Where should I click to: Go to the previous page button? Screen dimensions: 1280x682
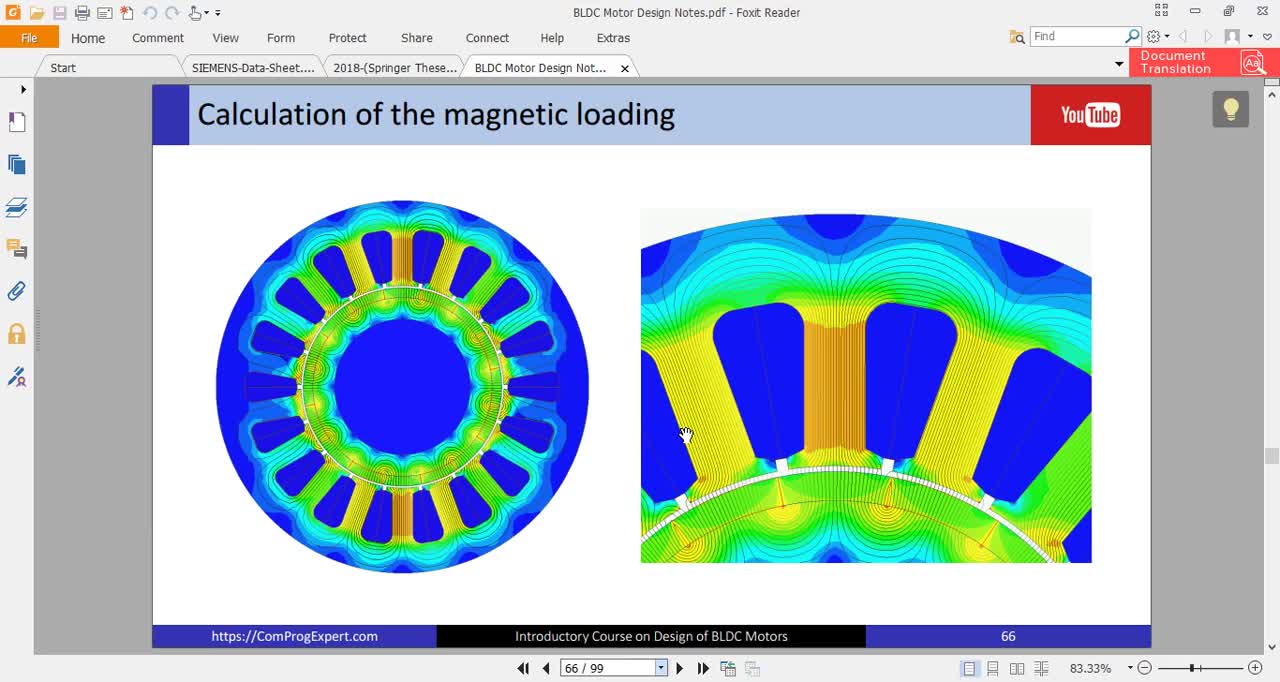click(x=546, y=668)
